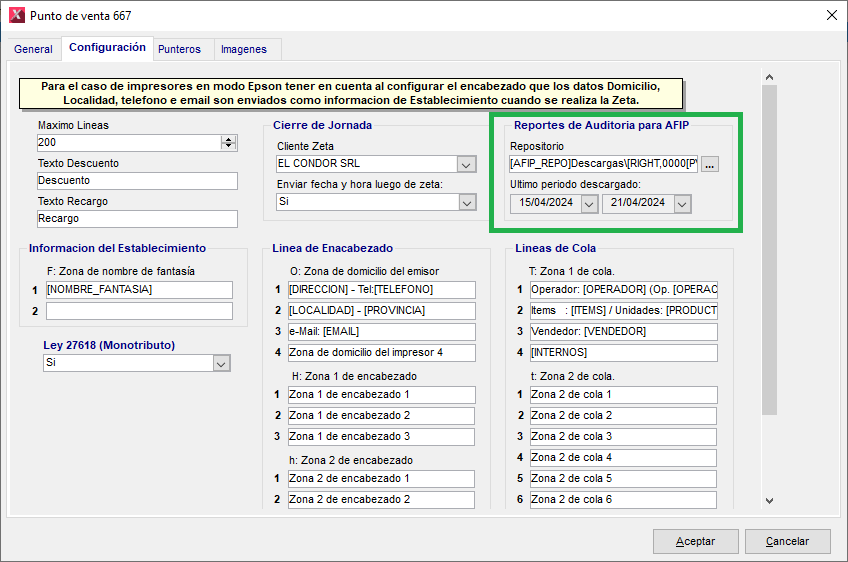Switch to the General tab

[33, 49]
